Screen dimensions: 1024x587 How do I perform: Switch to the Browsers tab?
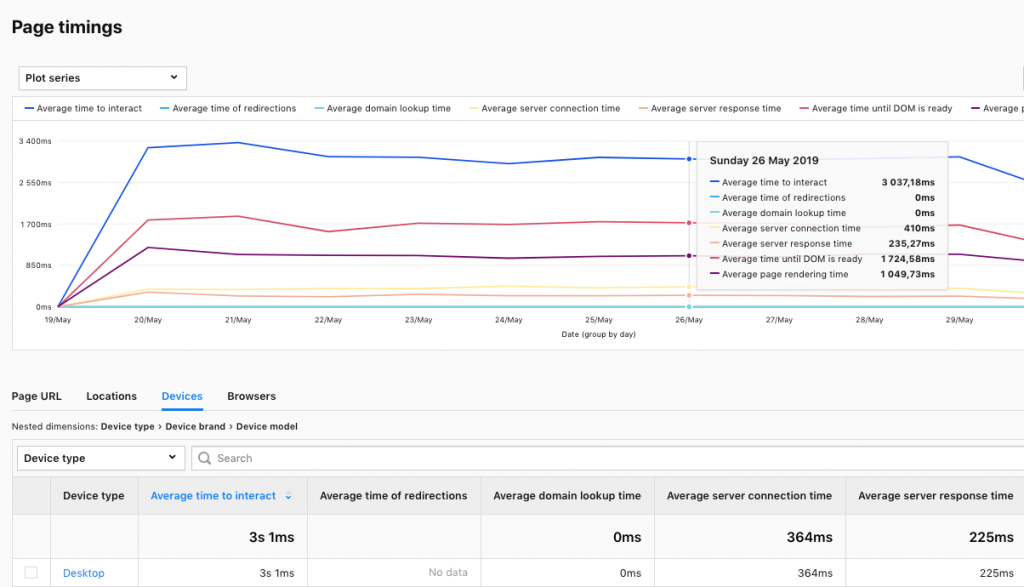[x=251, y=396]
